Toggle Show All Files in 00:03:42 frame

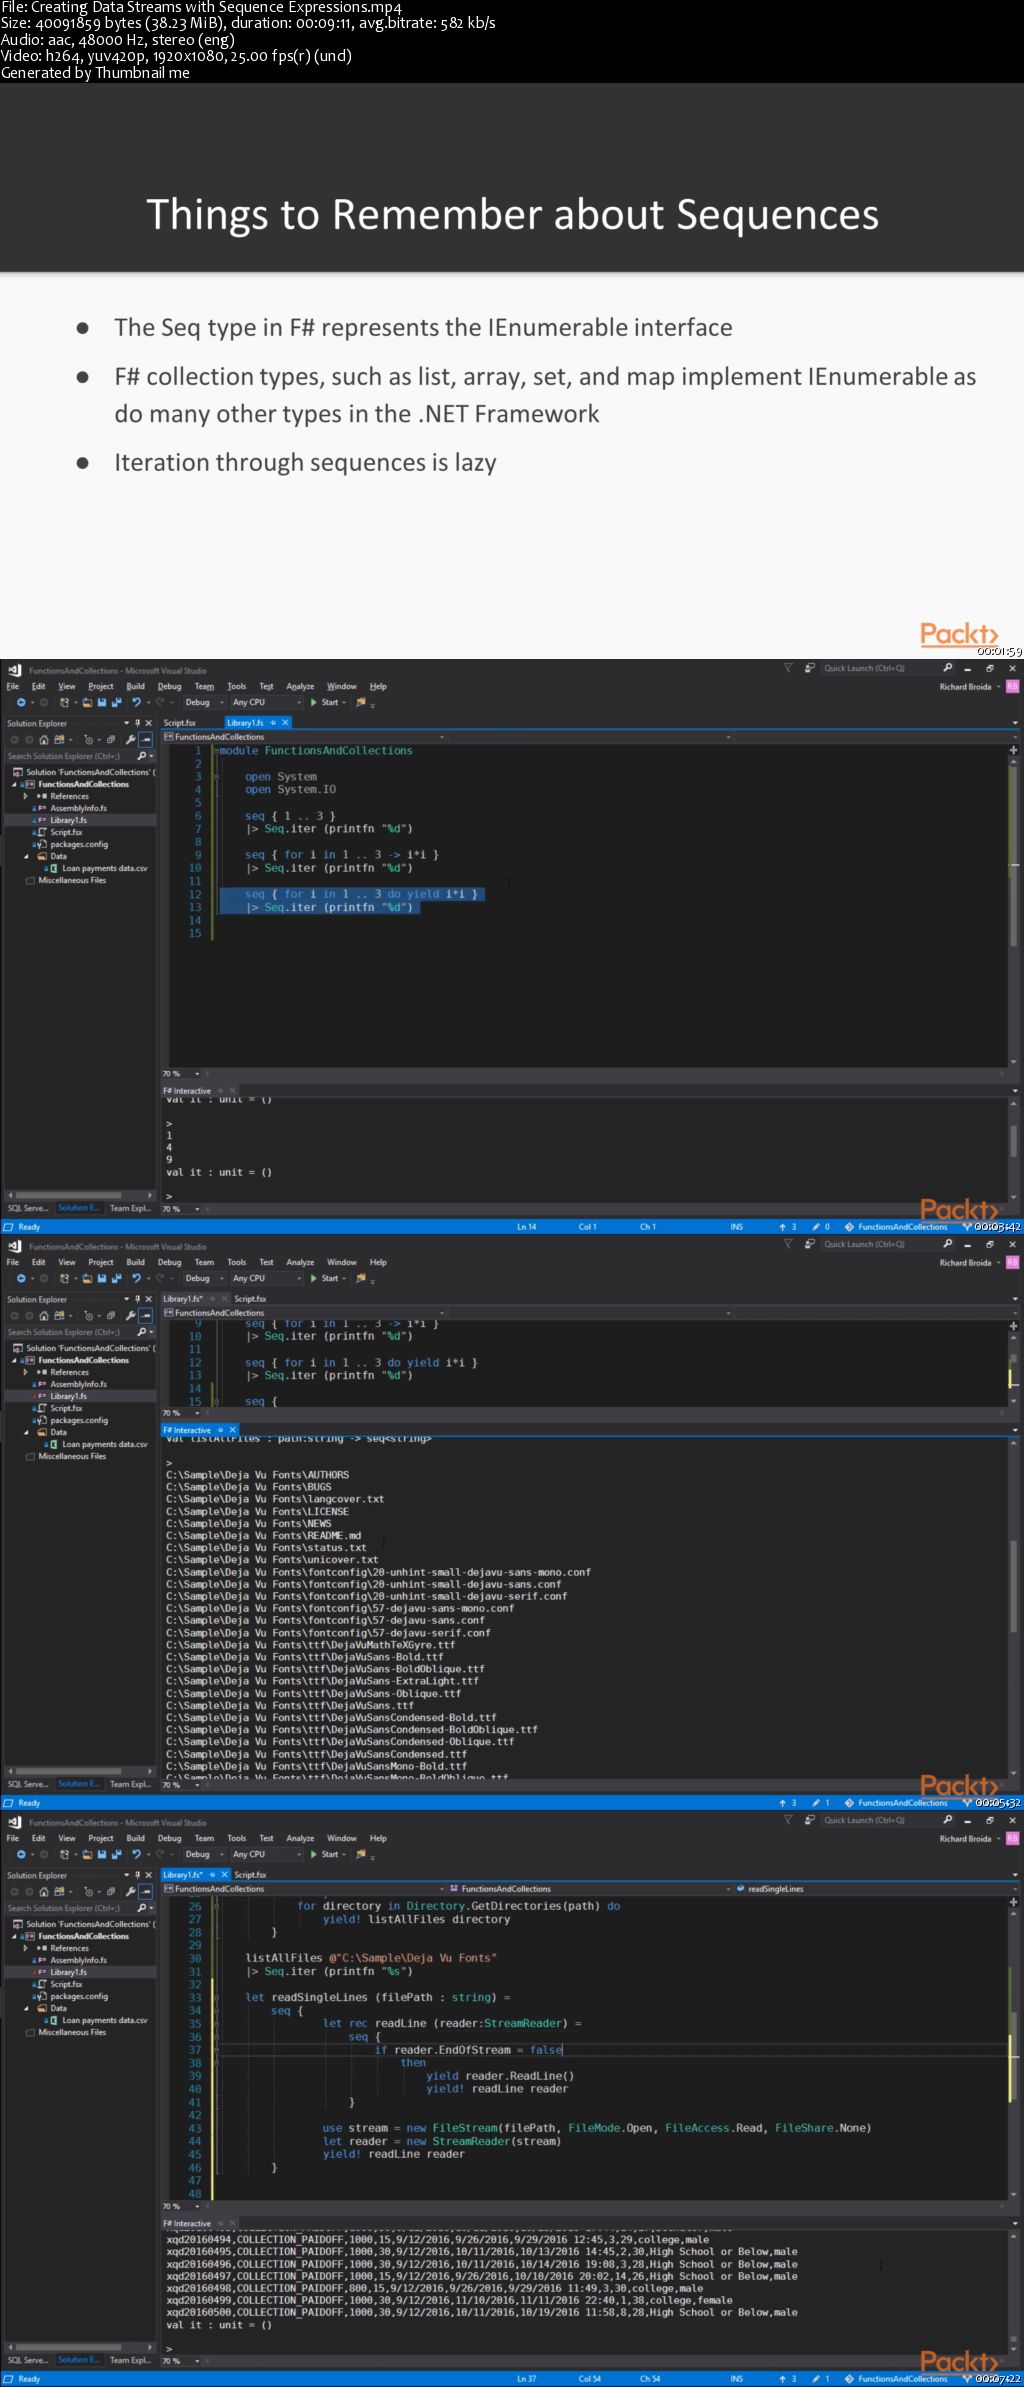[x=110, y=740]
